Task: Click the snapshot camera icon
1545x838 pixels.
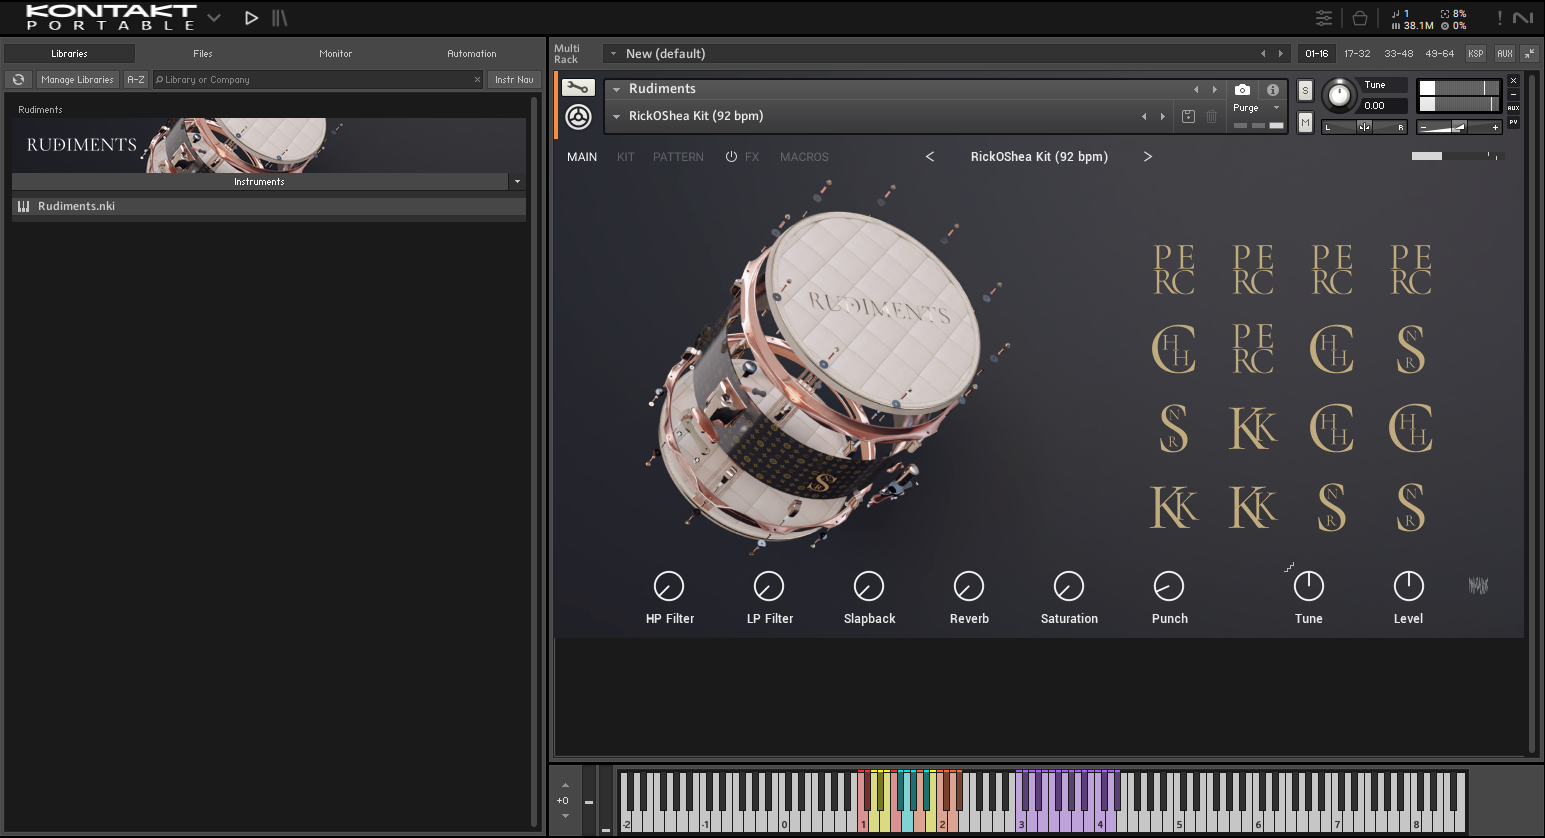Action: (1242, 89)
